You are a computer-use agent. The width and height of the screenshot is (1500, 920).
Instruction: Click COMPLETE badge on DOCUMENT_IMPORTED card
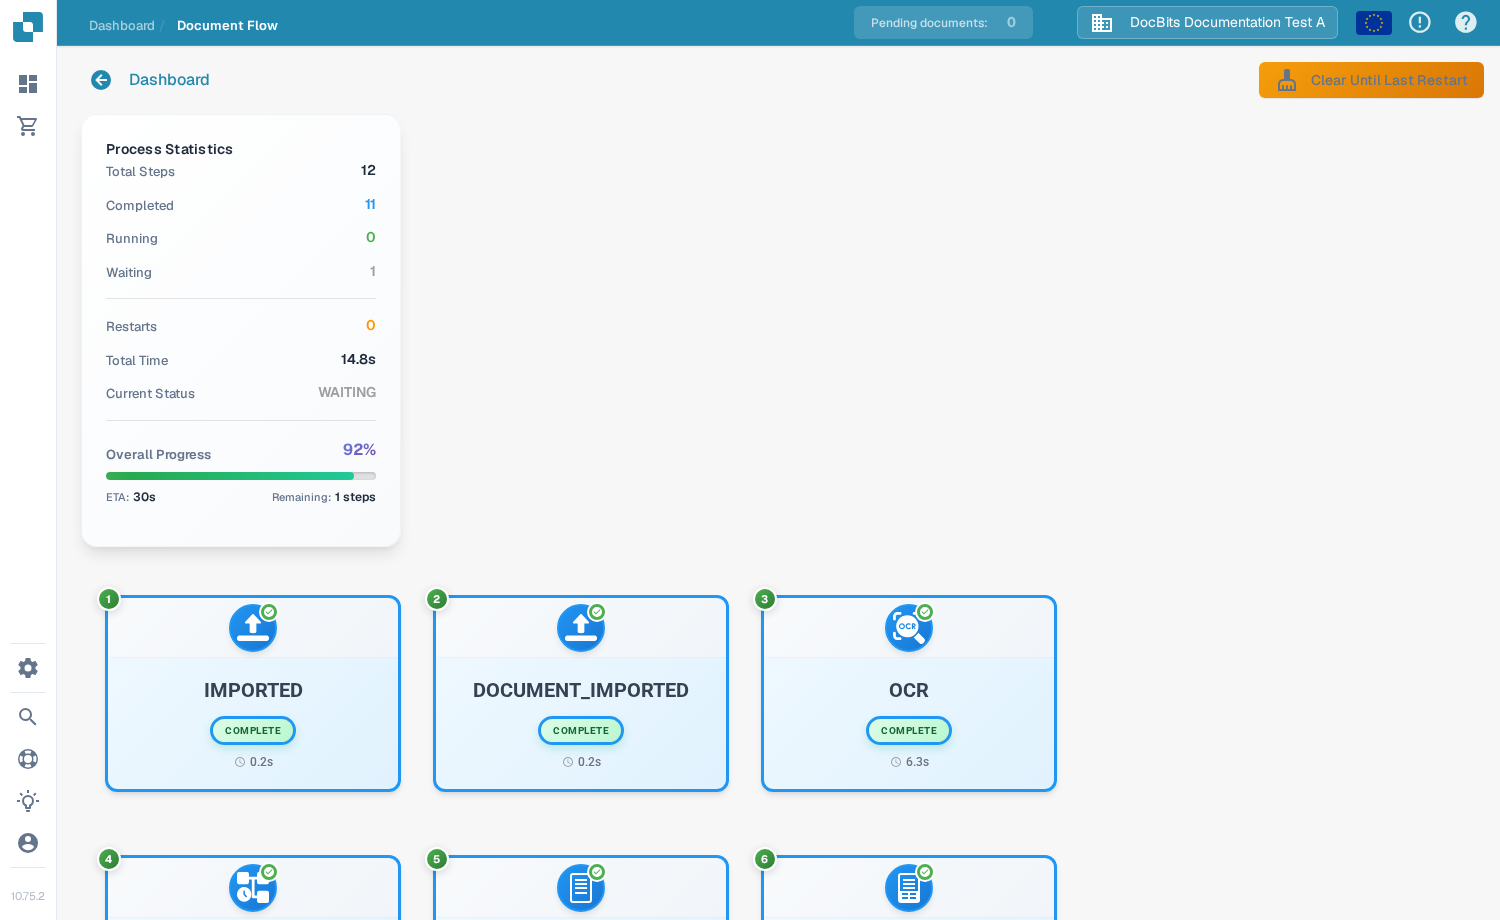pos(581,731)
